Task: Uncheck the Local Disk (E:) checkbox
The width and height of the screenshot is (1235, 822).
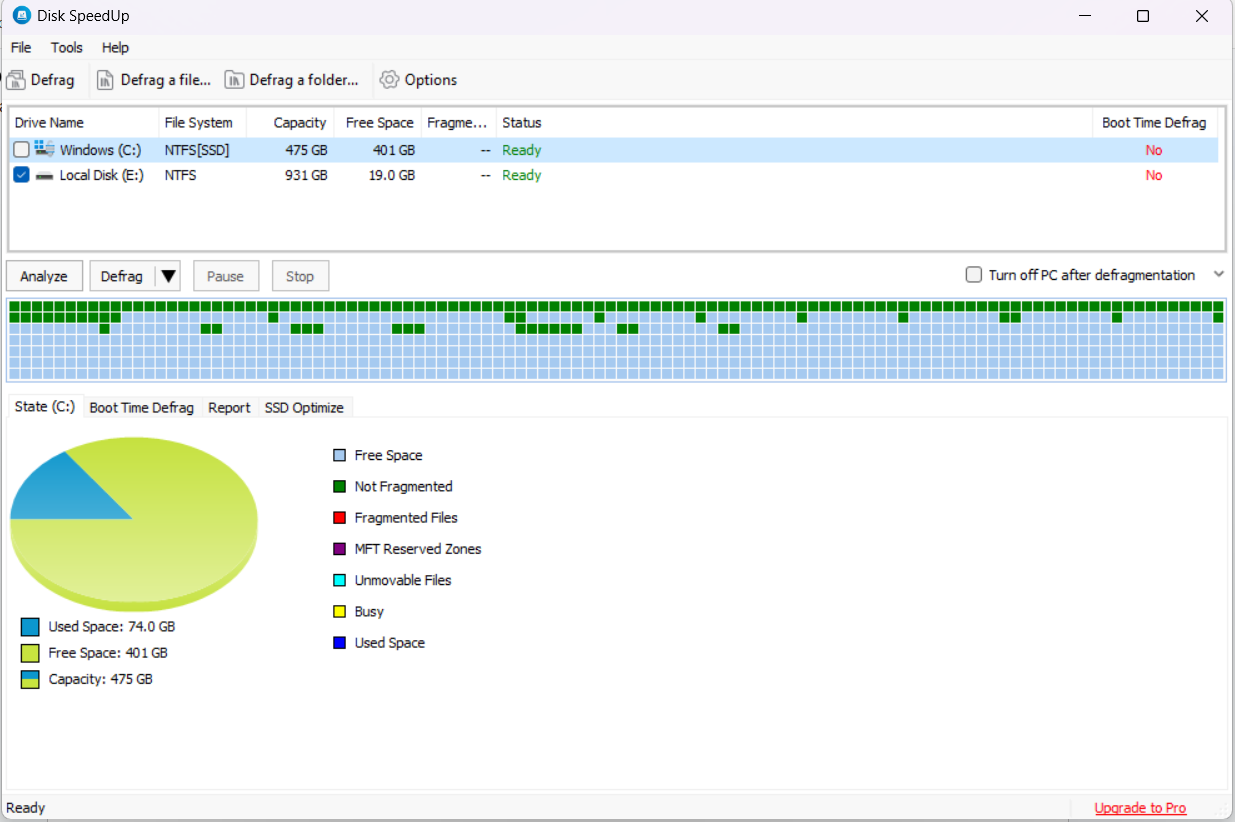Action: (x=21, y=175)
